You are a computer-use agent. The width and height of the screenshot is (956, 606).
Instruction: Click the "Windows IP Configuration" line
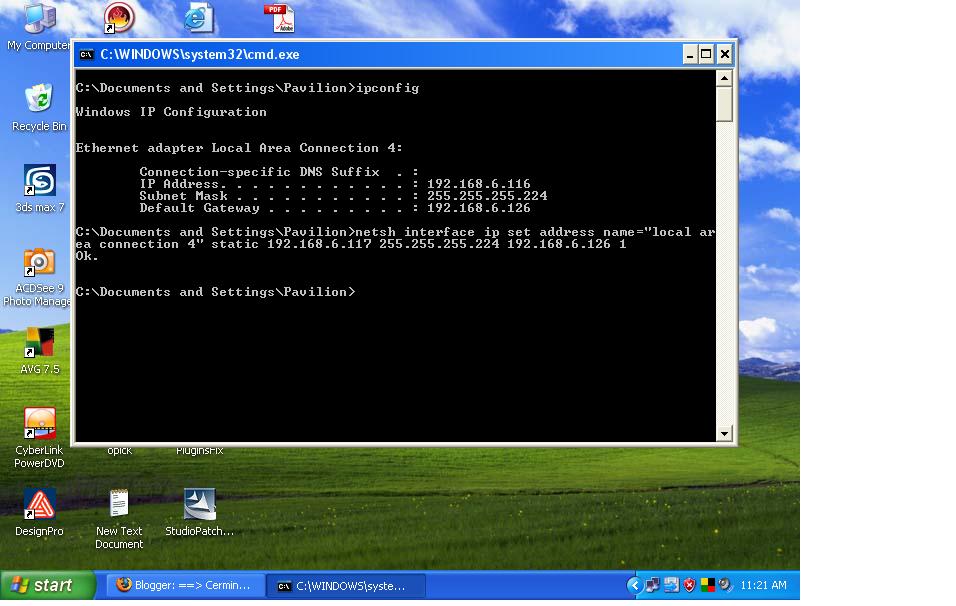[x=171, y=112]
